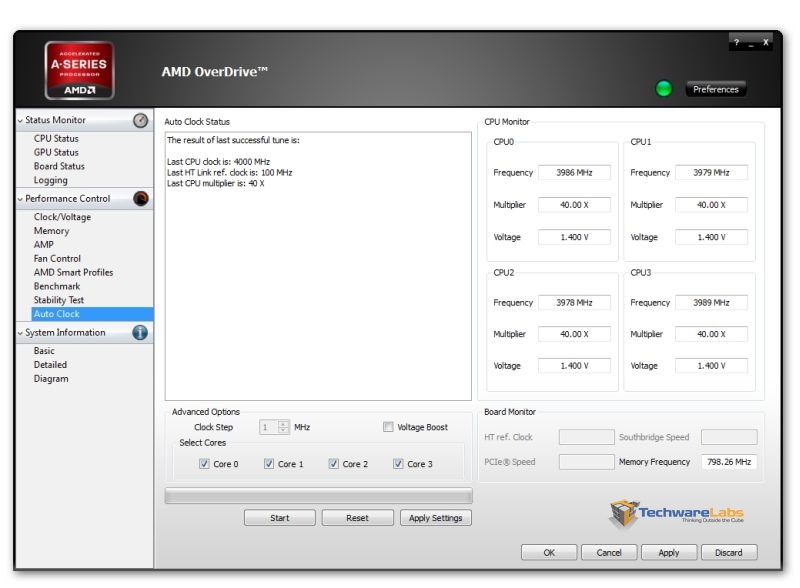The image size is (800, 588).
Task: Click the CPU3 Multiplier field
Action: [711, 334]
